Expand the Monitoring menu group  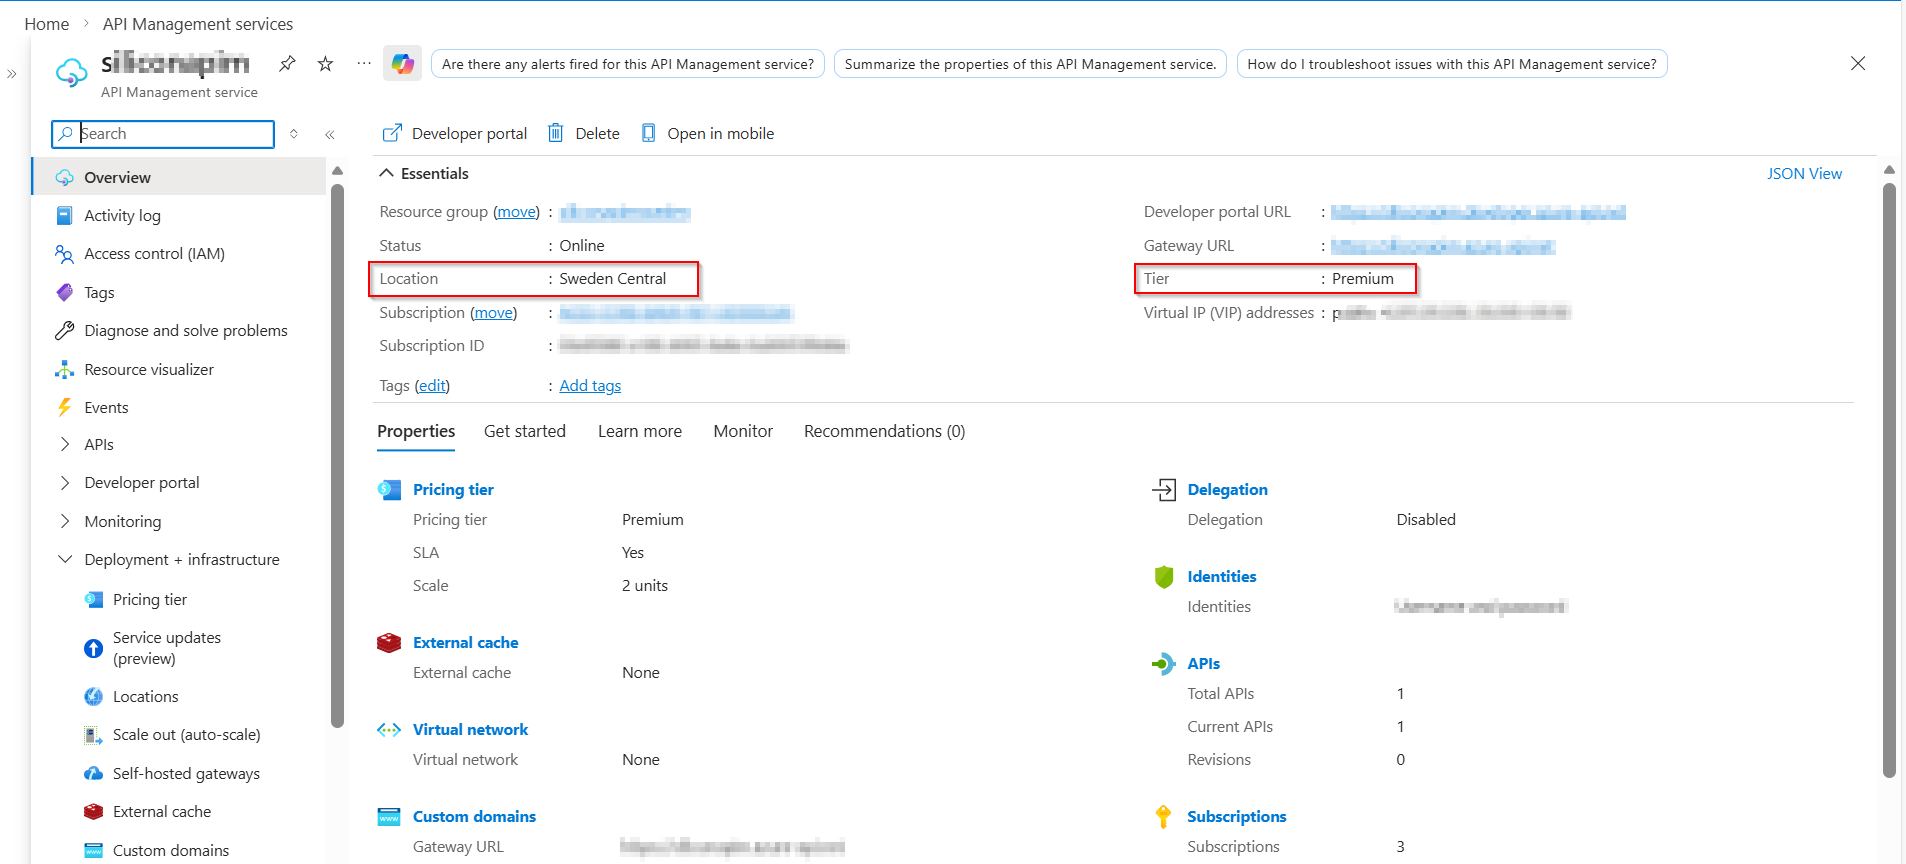pyautogui.click(x=65, y=521)
